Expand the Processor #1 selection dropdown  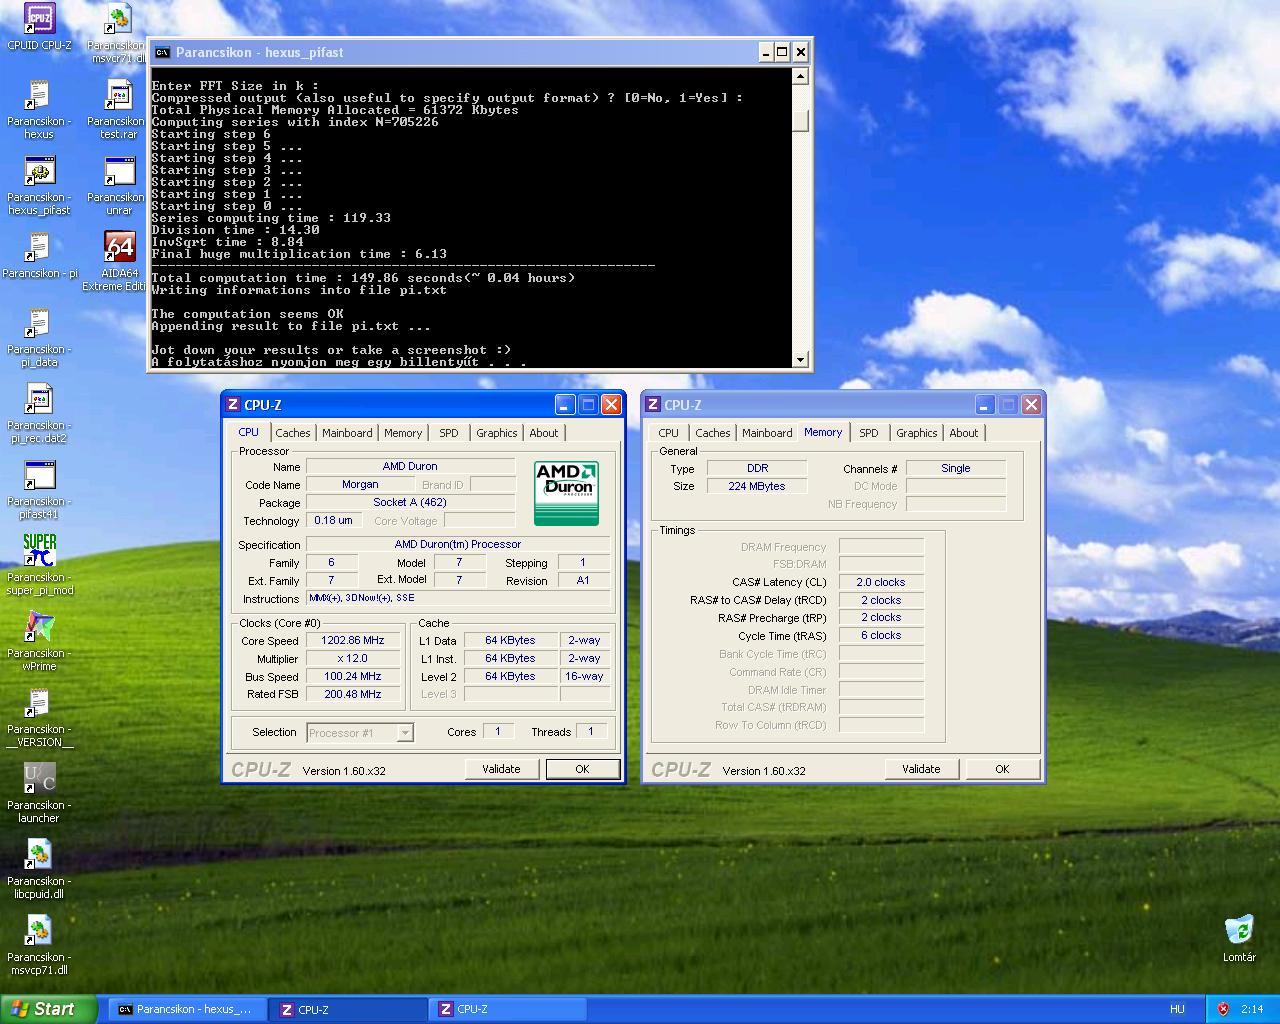tap(405, 733)
